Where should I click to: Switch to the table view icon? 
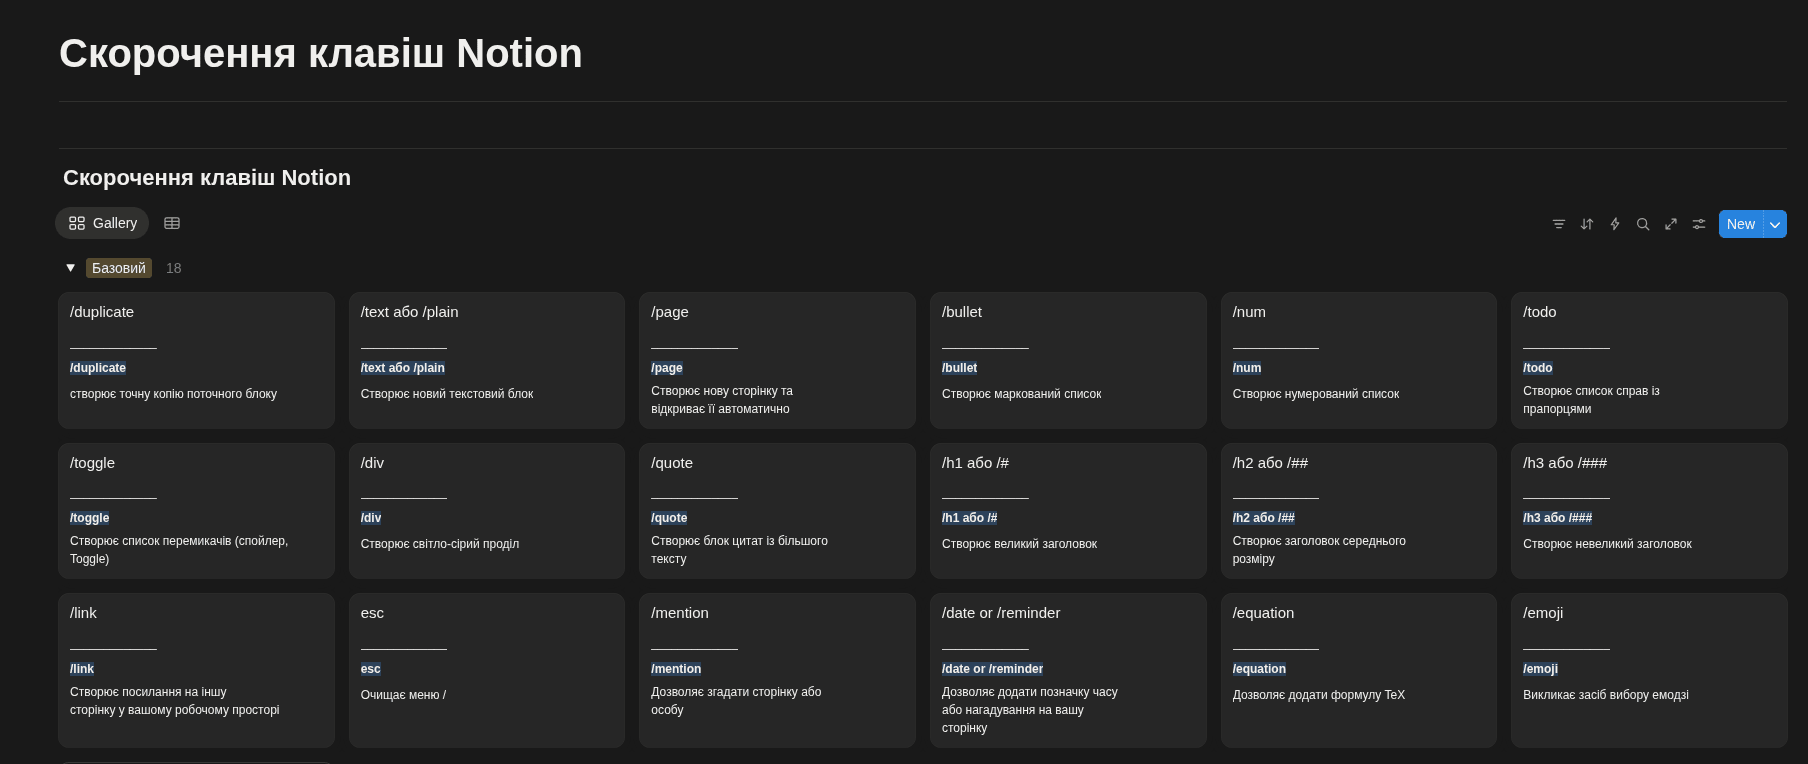[x=172, y=223]
